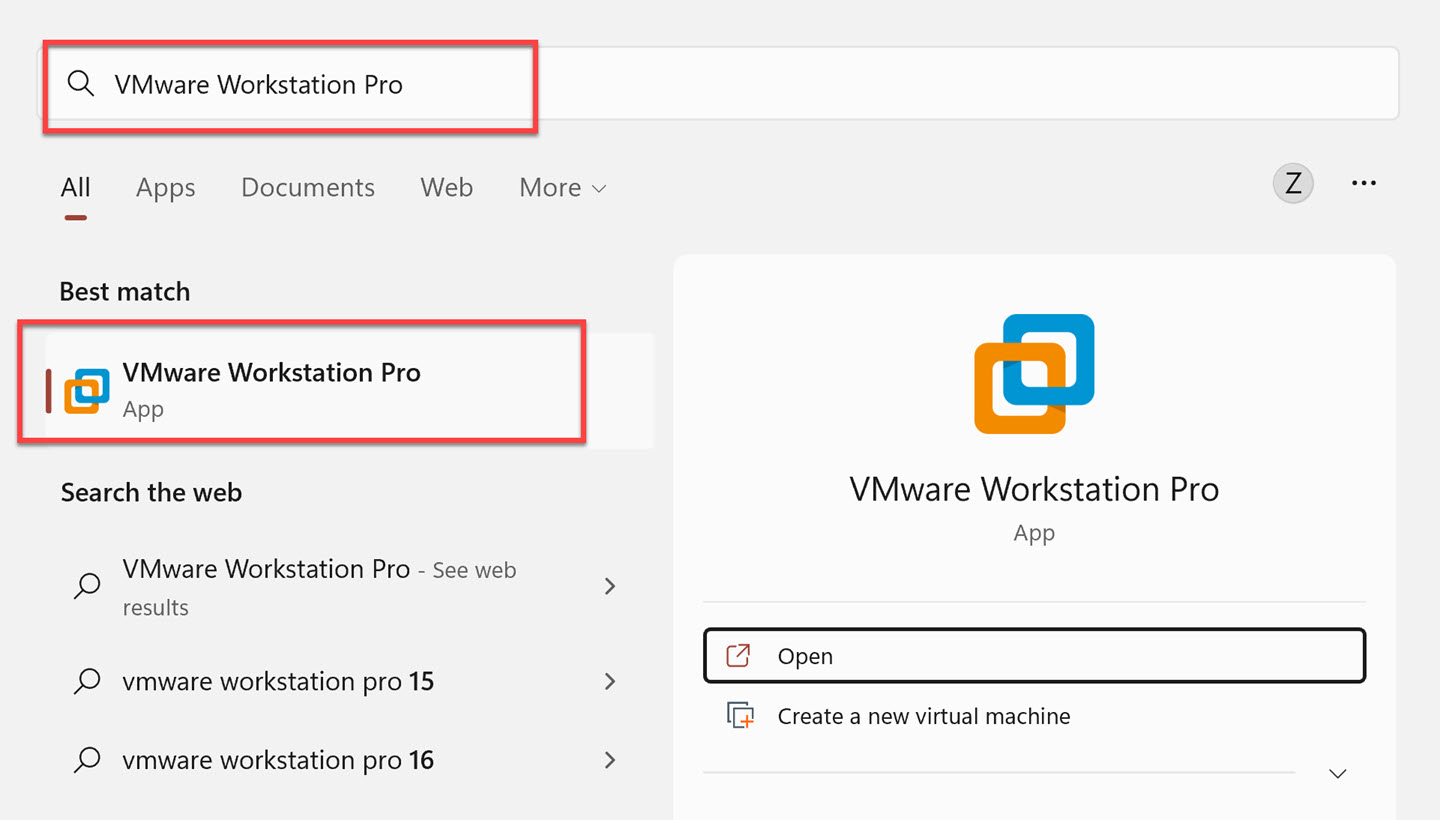The width and height of the screenshot is (1440, 820).
Task: Expand the VMware Workstation Pro web result arrow
Action: 610,586
